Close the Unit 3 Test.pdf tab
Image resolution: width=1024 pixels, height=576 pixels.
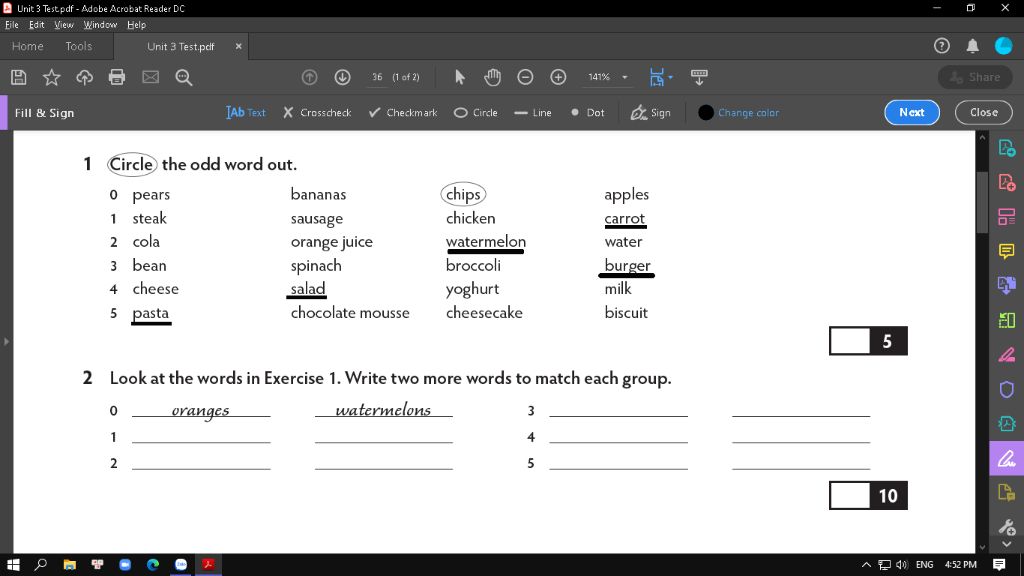coord(238,46)
